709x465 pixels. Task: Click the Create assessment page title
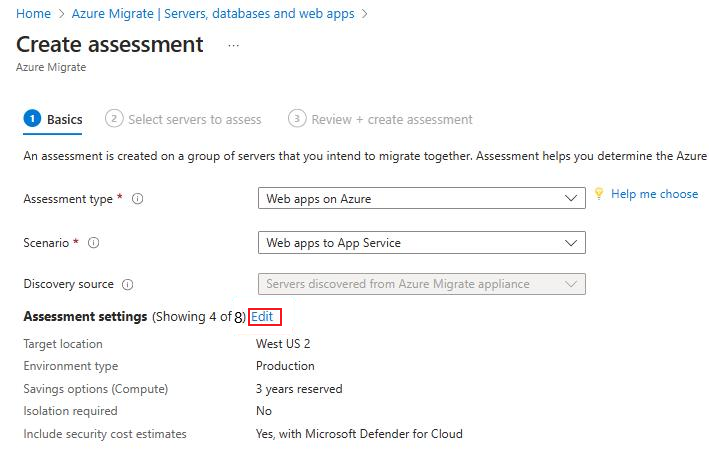tap(110, 45)
